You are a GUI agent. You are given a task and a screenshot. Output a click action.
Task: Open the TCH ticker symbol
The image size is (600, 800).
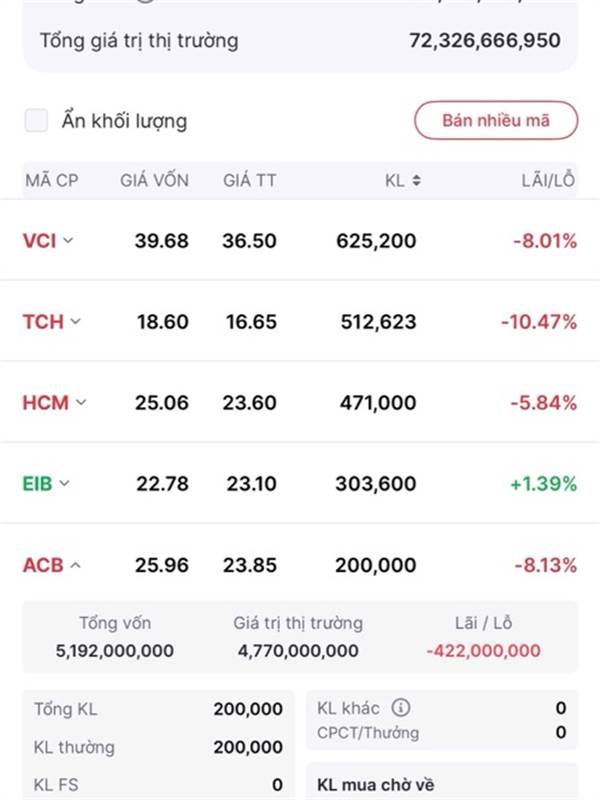tap(43, 322)
